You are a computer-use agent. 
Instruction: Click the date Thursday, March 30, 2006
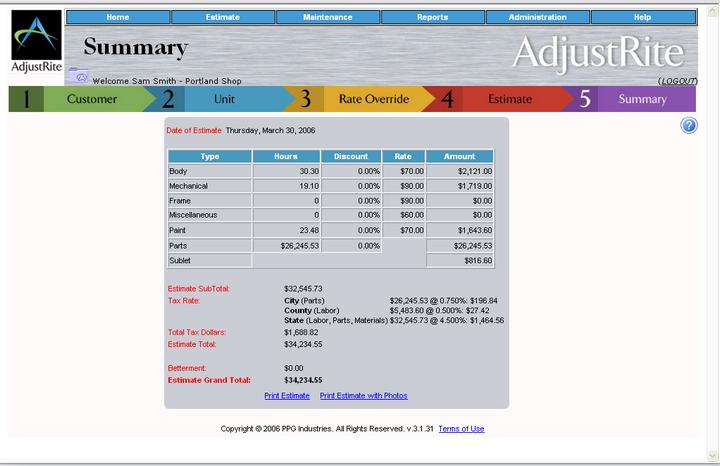(270, 130)
